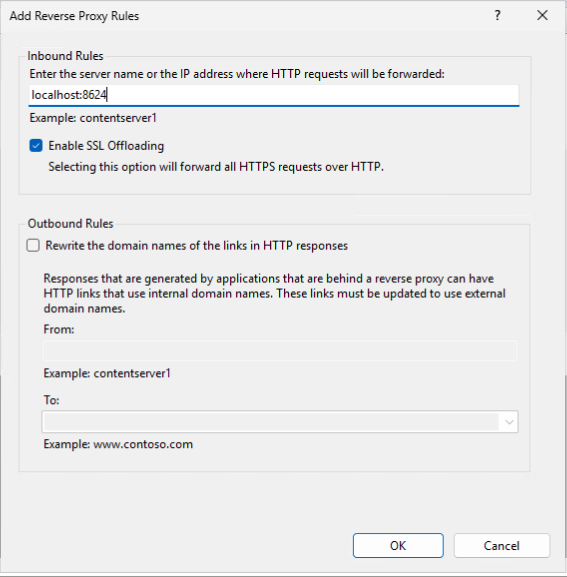
Task: Click the From: label
Action: [x=59, y=329]
